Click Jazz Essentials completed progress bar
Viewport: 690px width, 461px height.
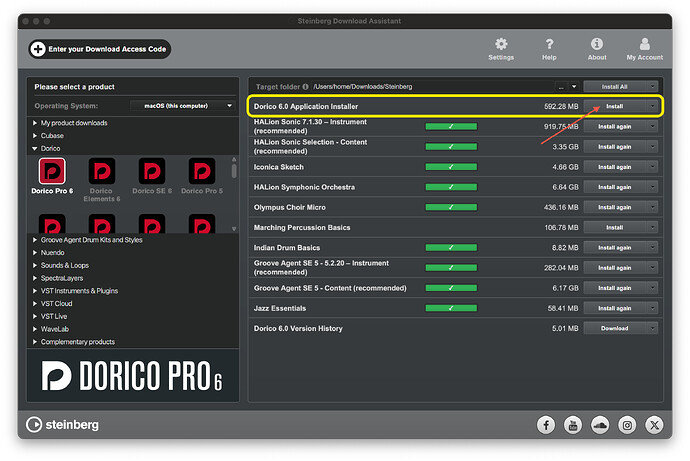click(x=451, y=308)
